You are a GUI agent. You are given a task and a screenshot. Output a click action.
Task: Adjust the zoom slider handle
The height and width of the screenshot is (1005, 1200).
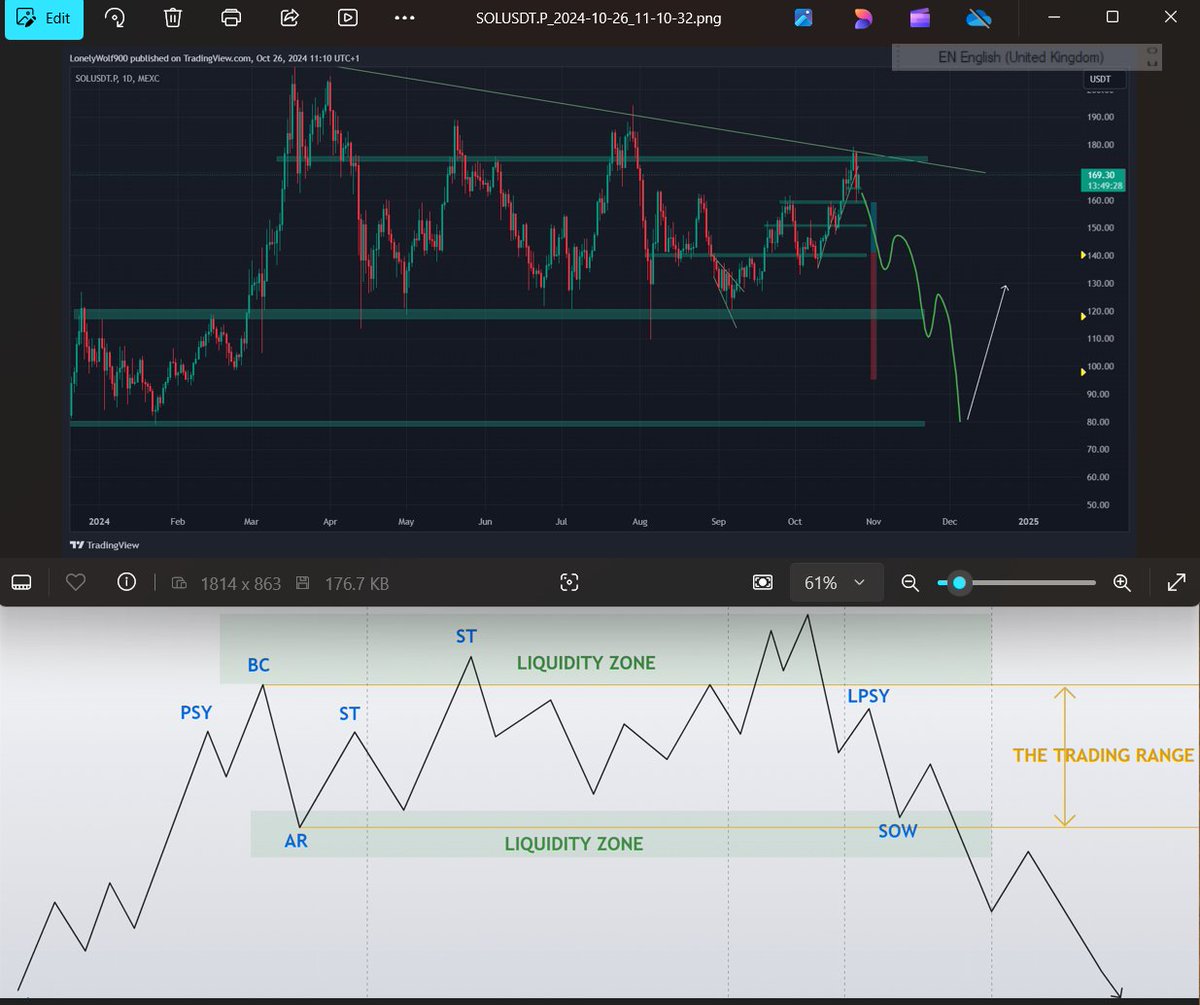[x=959, y=582]
